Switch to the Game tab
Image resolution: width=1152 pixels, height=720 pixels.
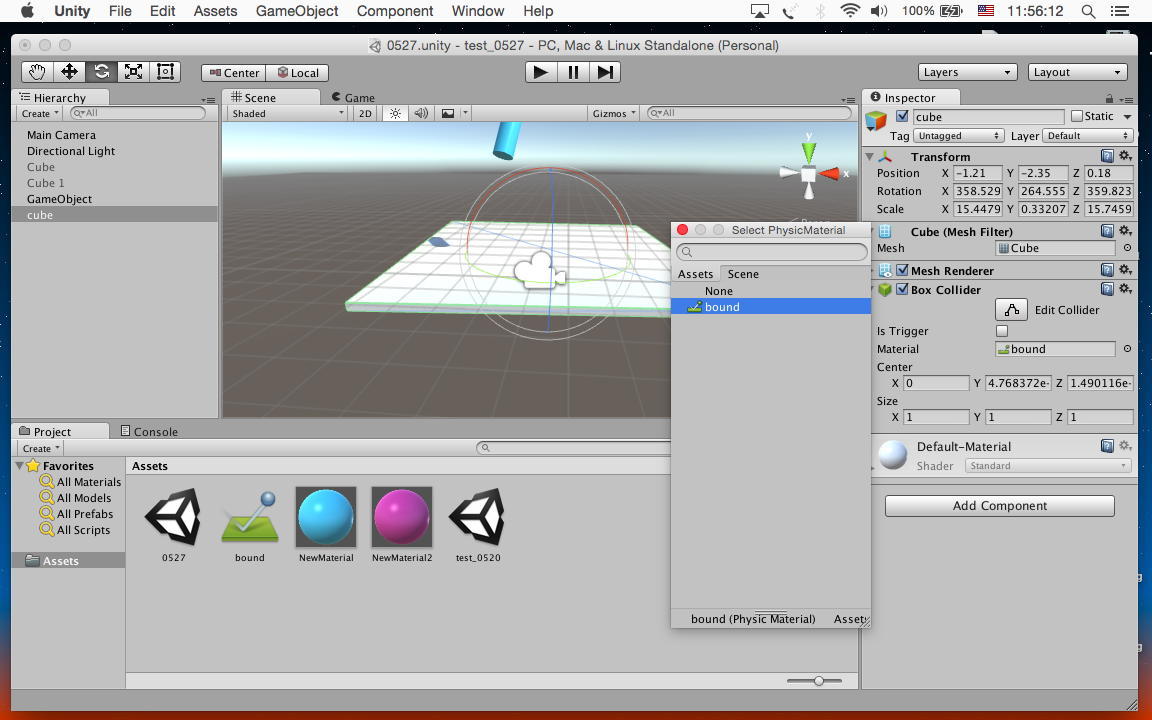359,98
